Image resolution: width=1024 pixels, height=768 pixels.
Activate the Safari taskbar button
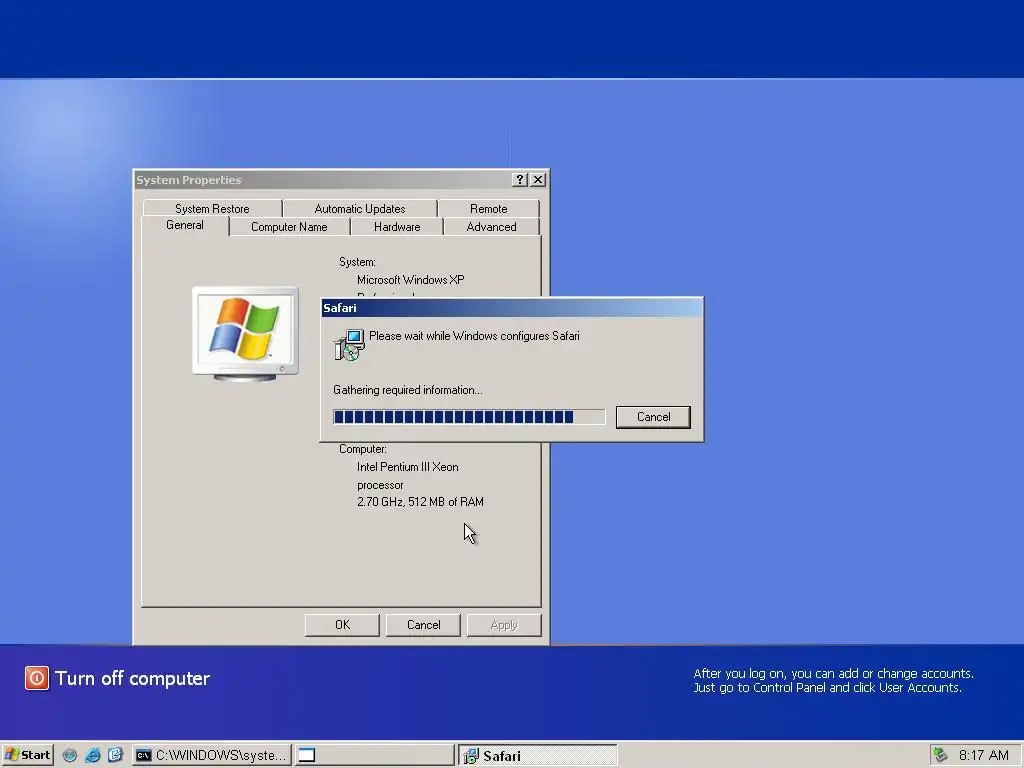coord(537,755)
